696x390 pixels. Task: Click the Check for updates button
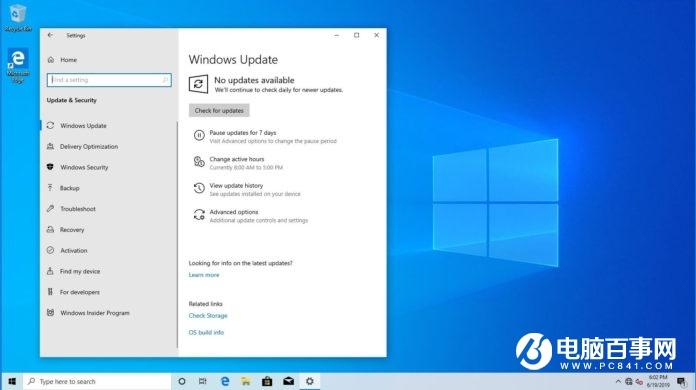(219, 110)
